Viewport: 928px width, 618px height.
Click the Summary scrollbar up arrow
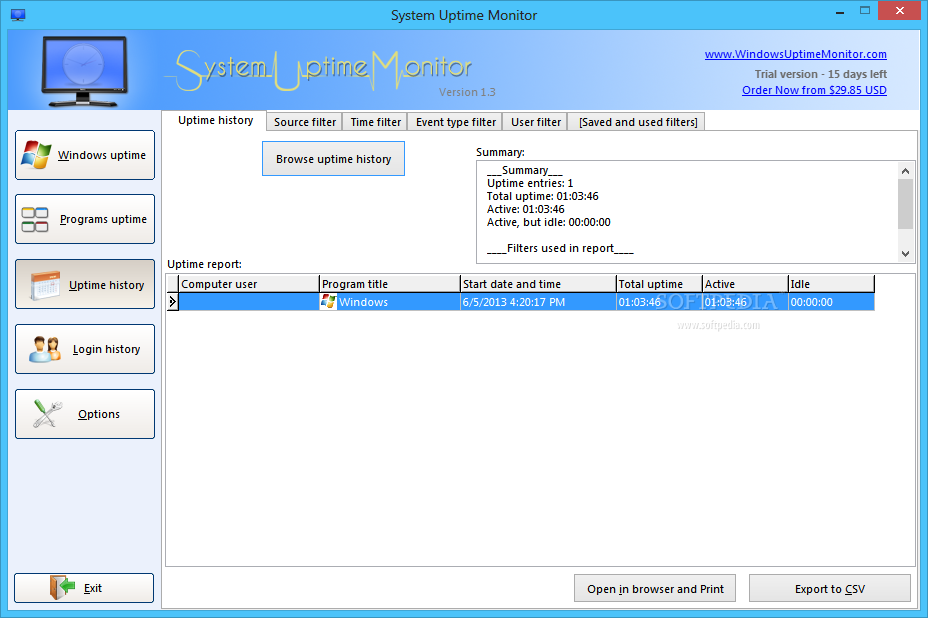click(905, 171)
